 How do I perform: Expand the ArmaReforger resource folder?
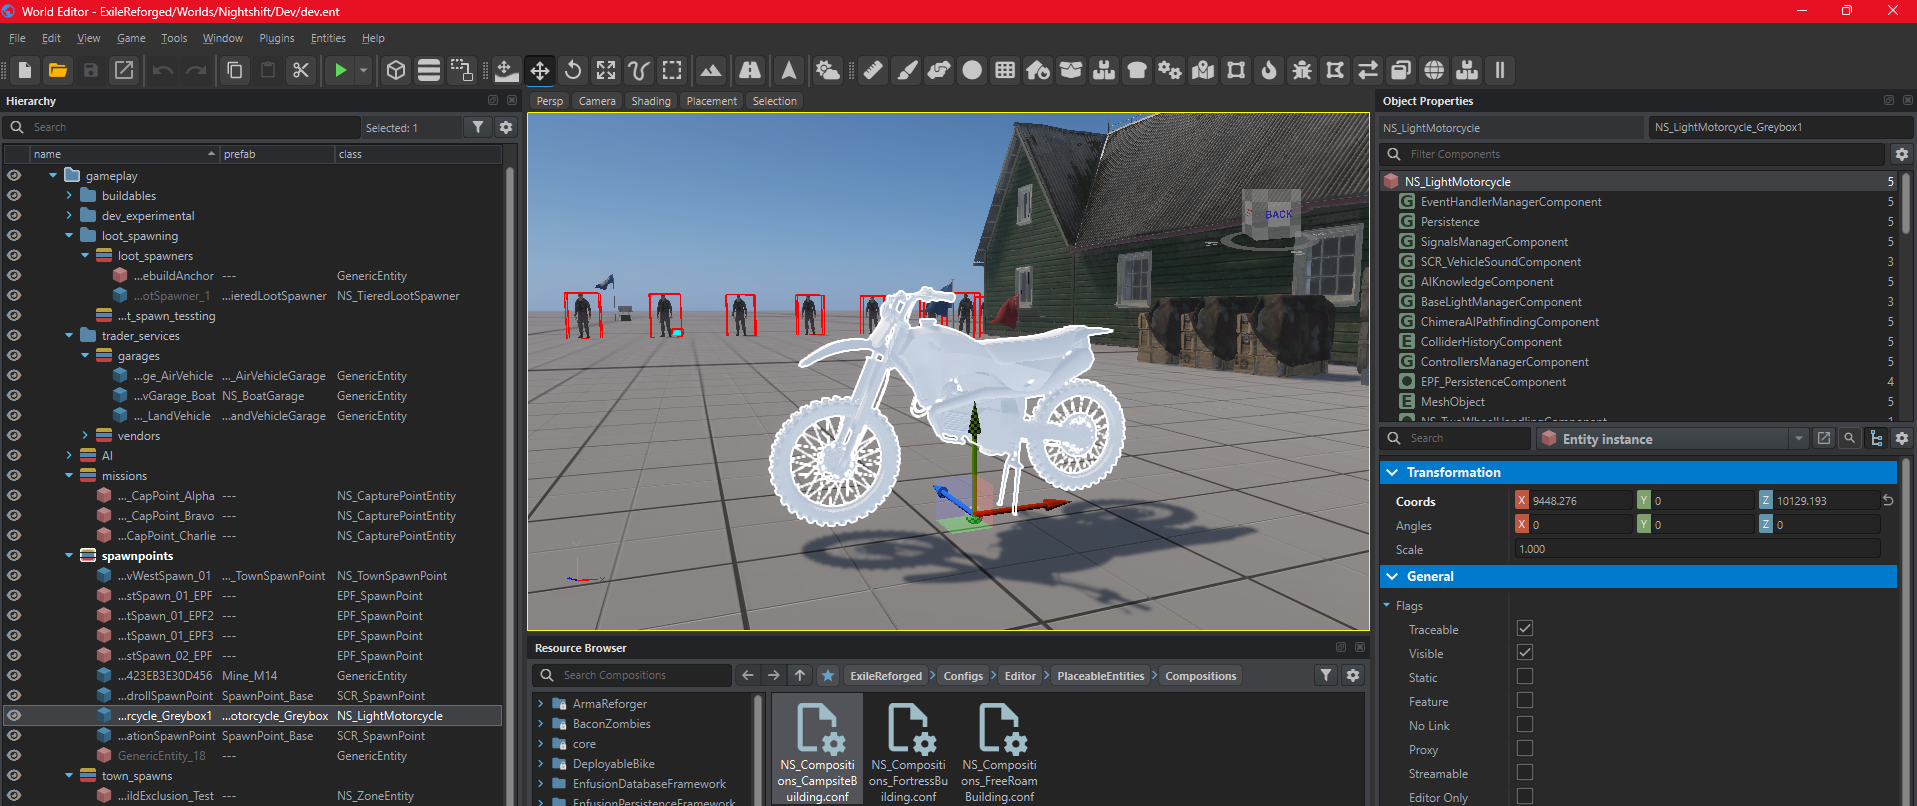(x=541, y=703)
